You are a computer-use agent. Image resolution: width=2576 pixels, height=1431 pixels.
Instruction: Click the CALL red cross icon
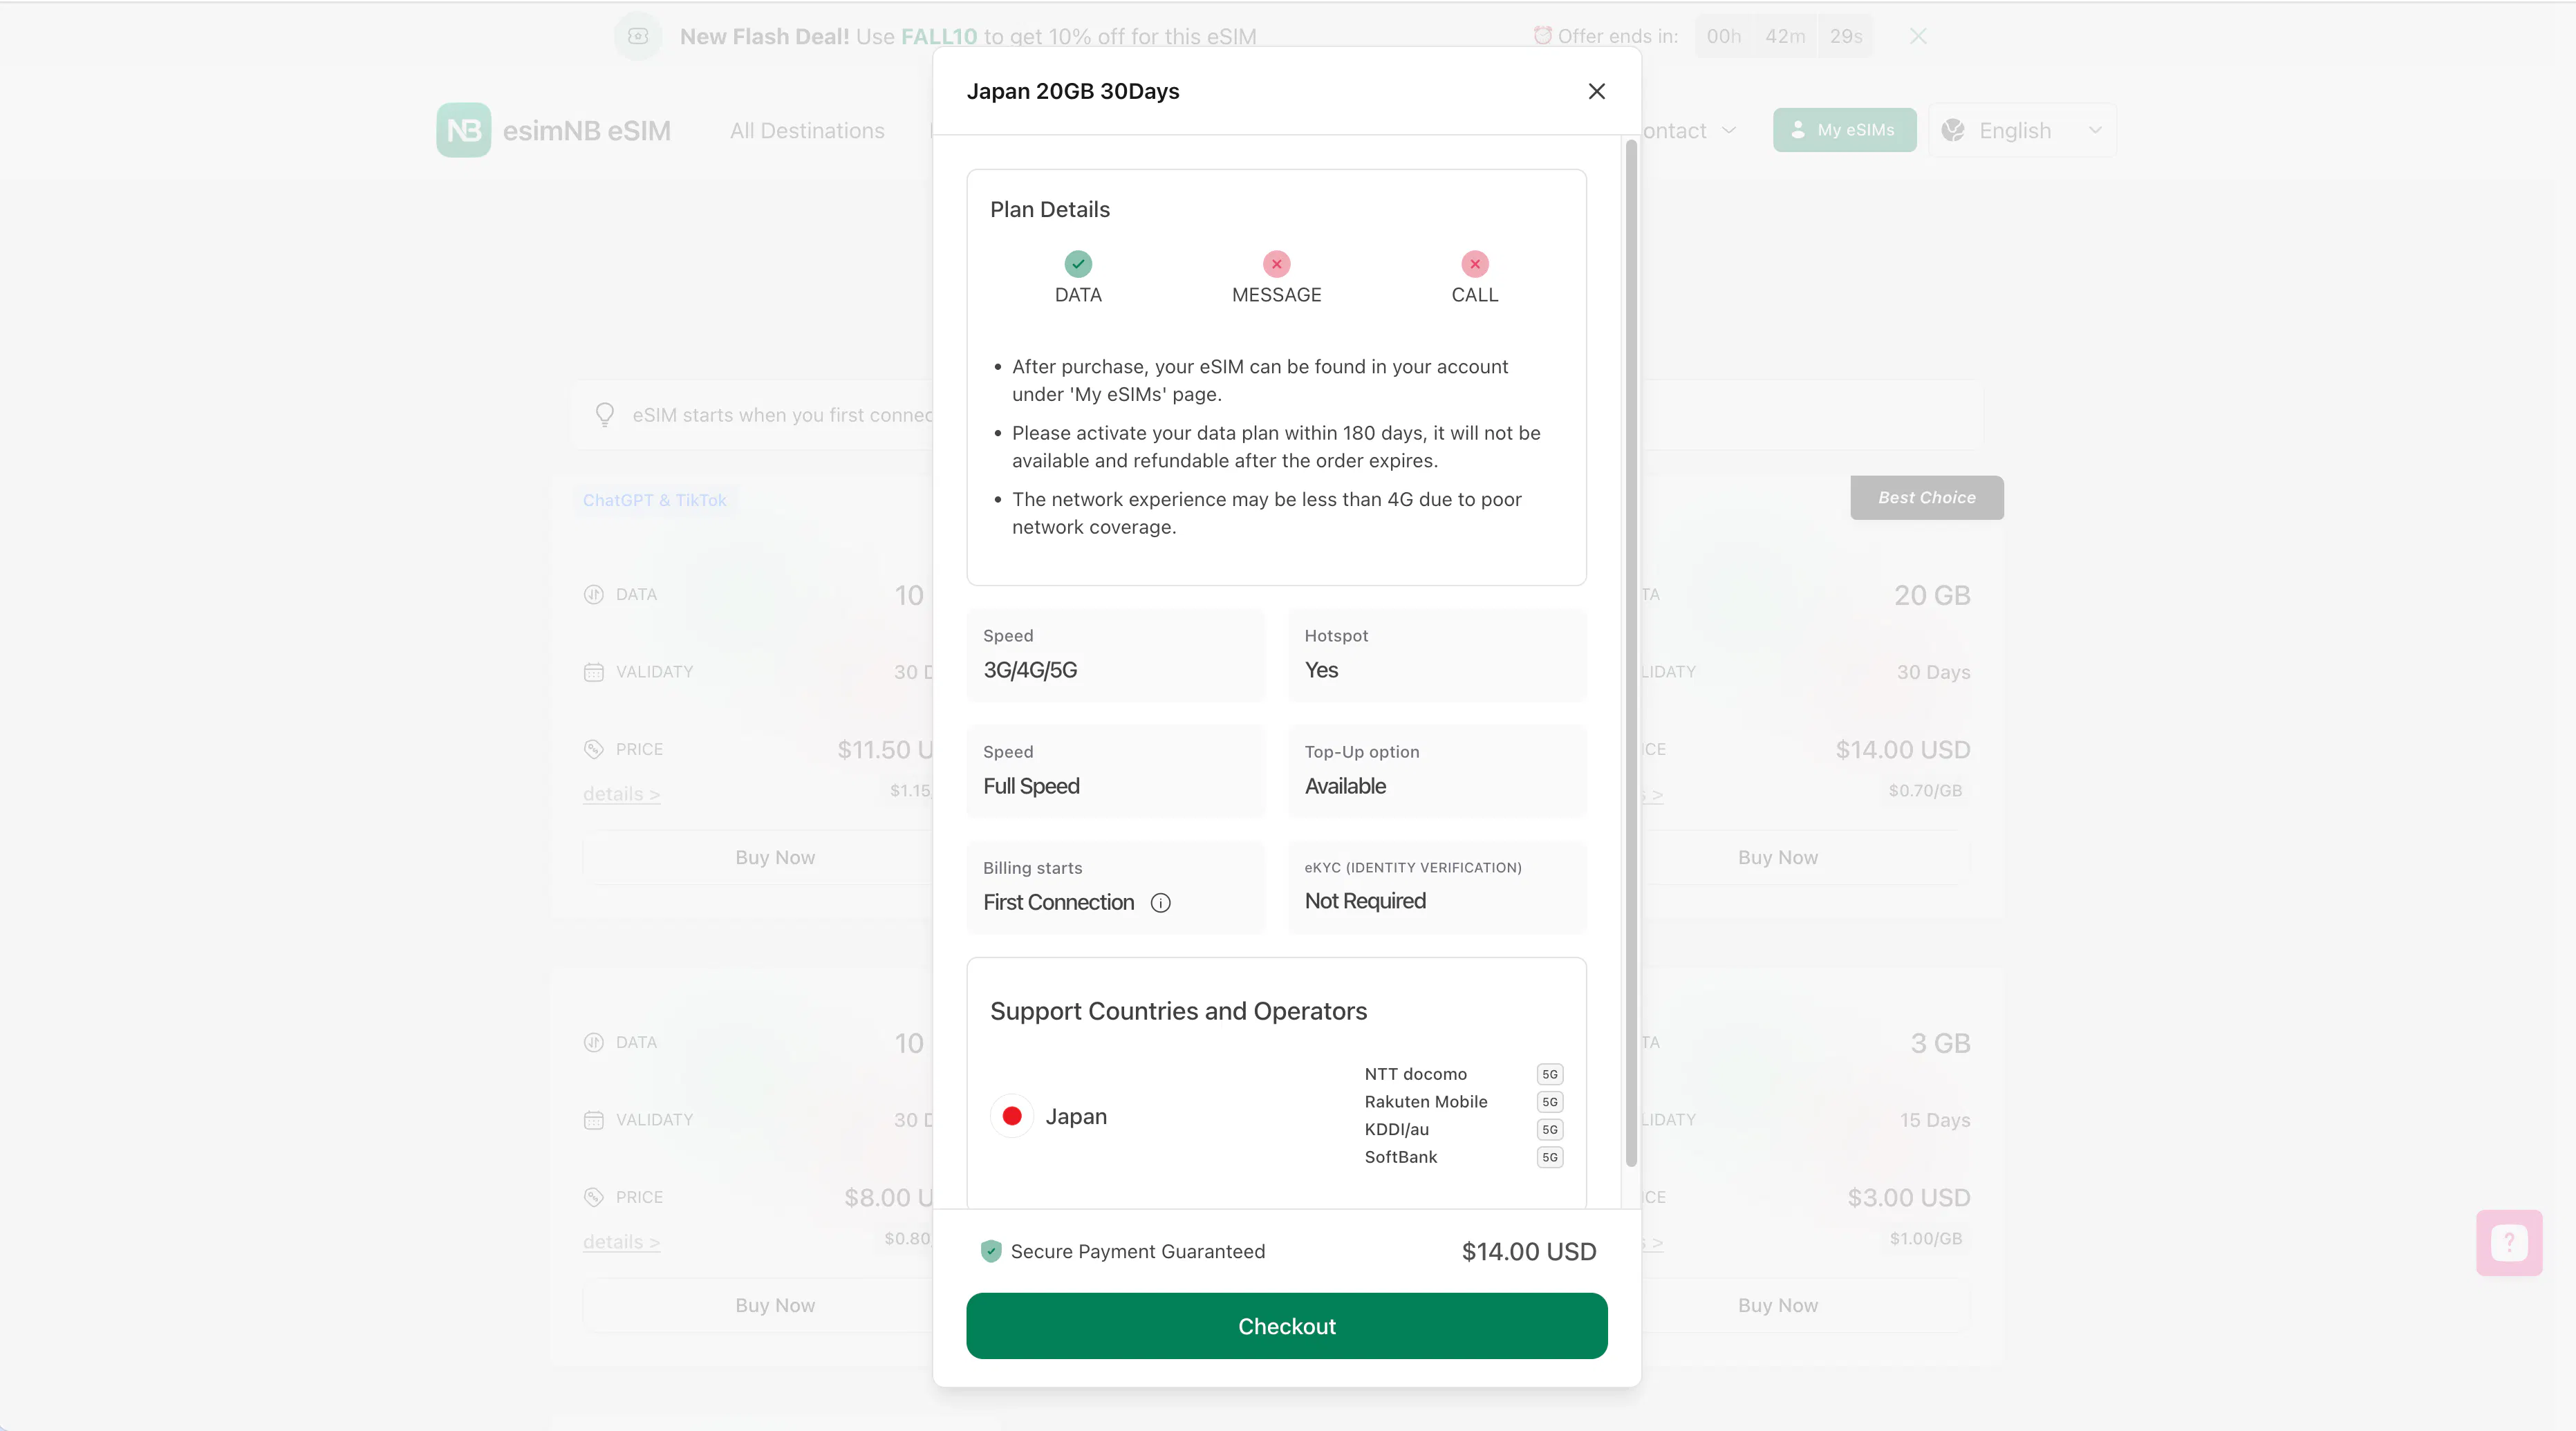1474,264
